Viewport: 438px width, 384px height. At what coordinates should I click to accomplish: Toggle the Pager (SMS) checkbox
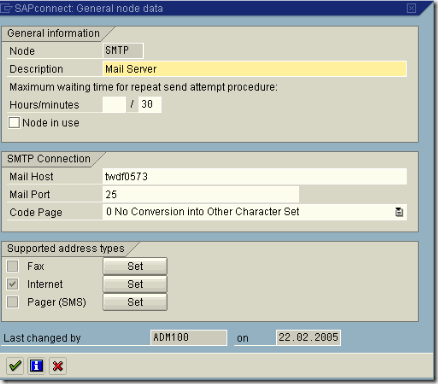click(13, 302)
